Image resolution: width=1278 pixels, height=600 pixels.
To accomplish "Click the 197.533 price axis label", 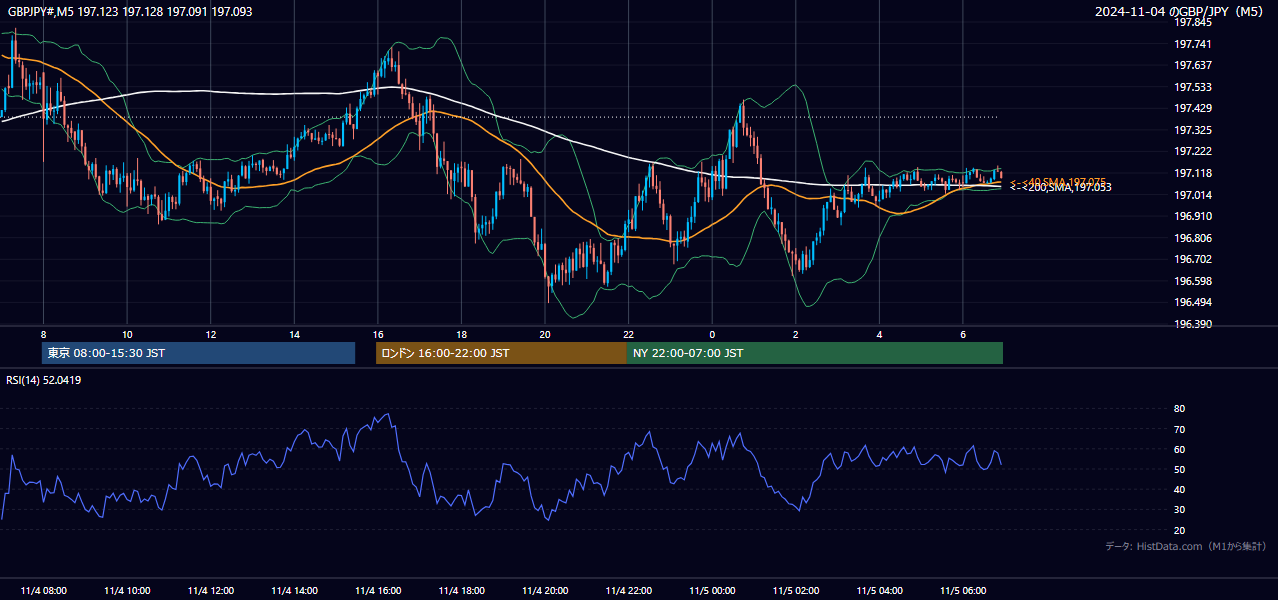I will (x=1191, y=87).
